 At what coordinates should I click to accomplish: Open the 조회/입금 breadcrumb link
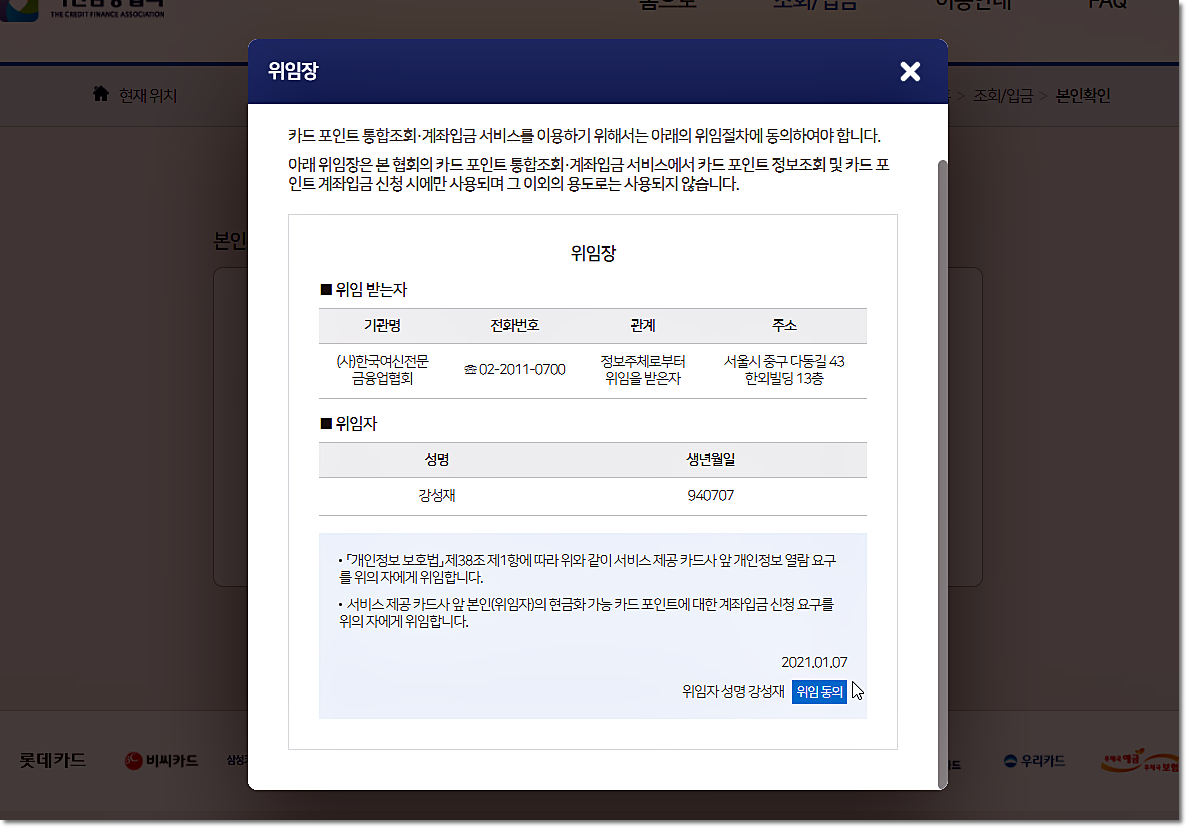coord(1002,95)
